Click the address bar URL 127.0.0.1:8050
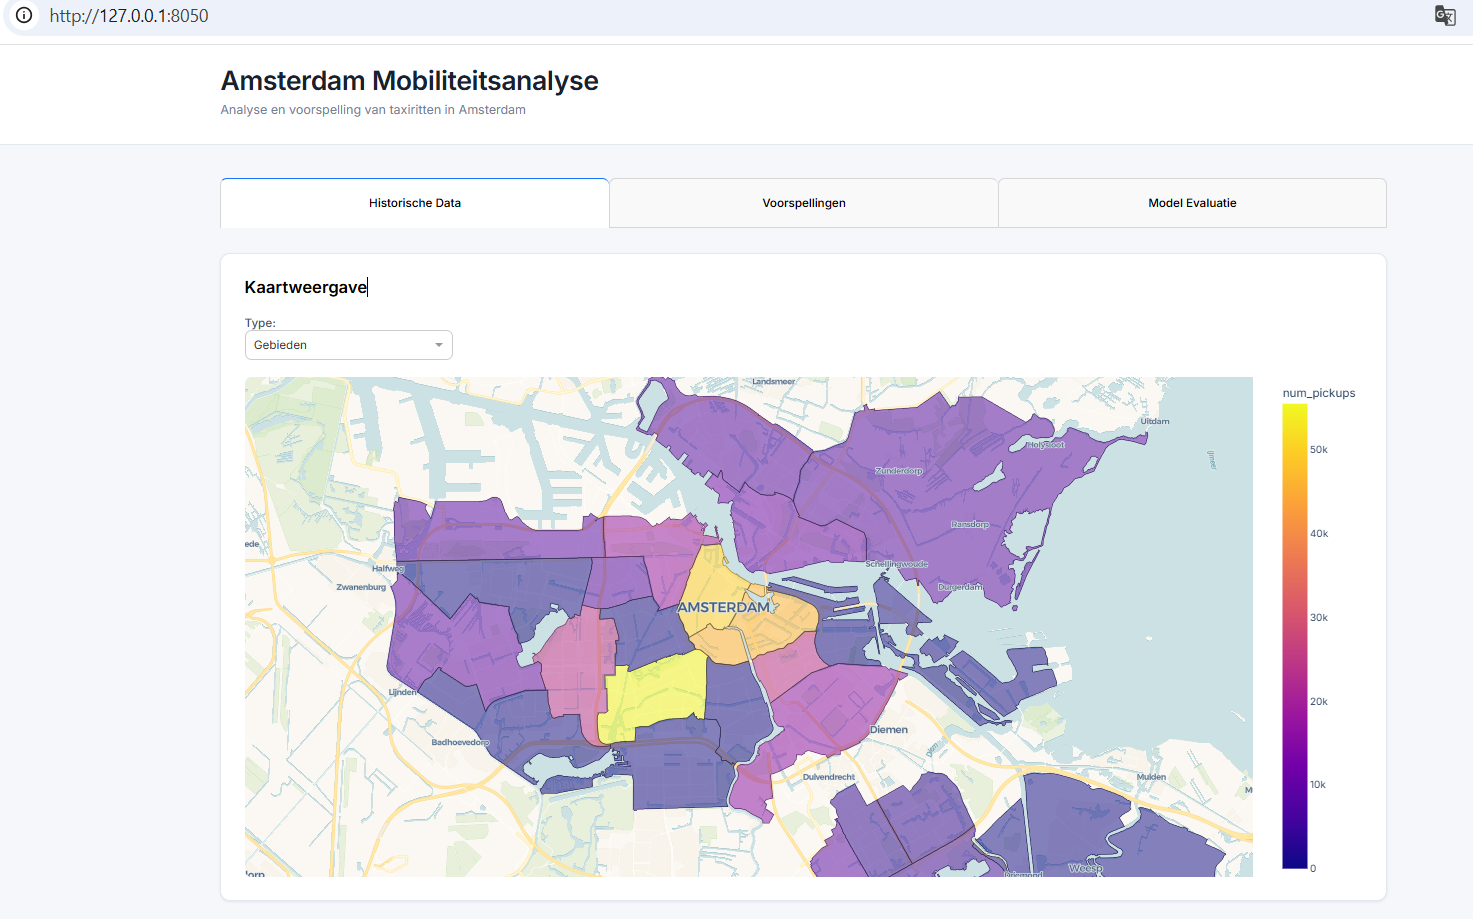The height and width of the screenshot is (919, 1473). click(x=129, y=16)
